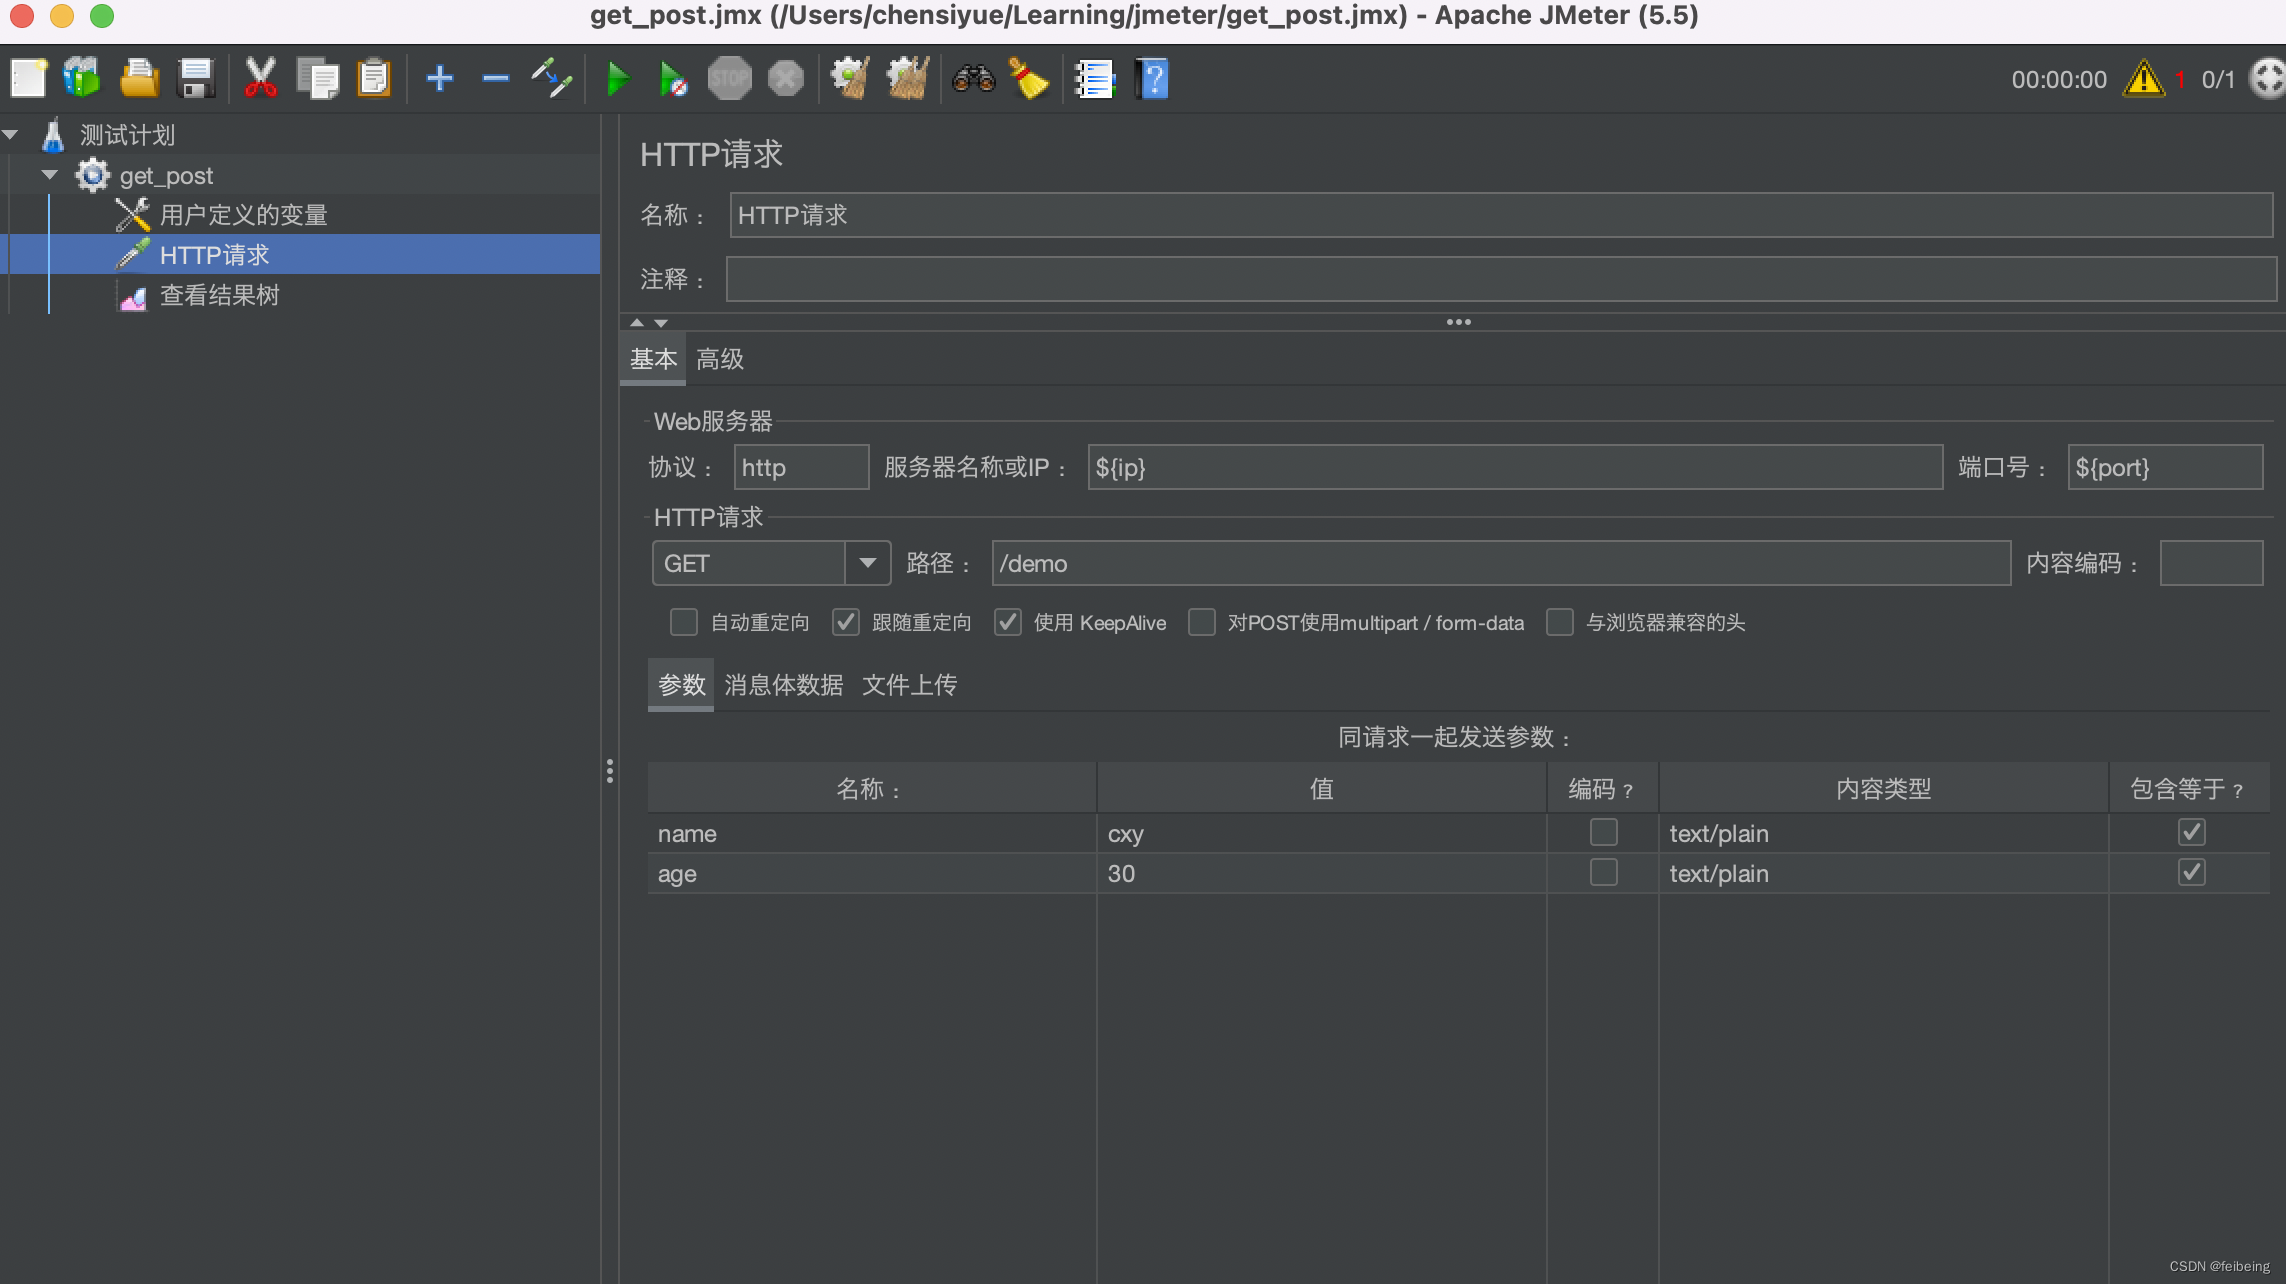Click the value cell 30
2286x1284 pixels.
click(1322, 873)
